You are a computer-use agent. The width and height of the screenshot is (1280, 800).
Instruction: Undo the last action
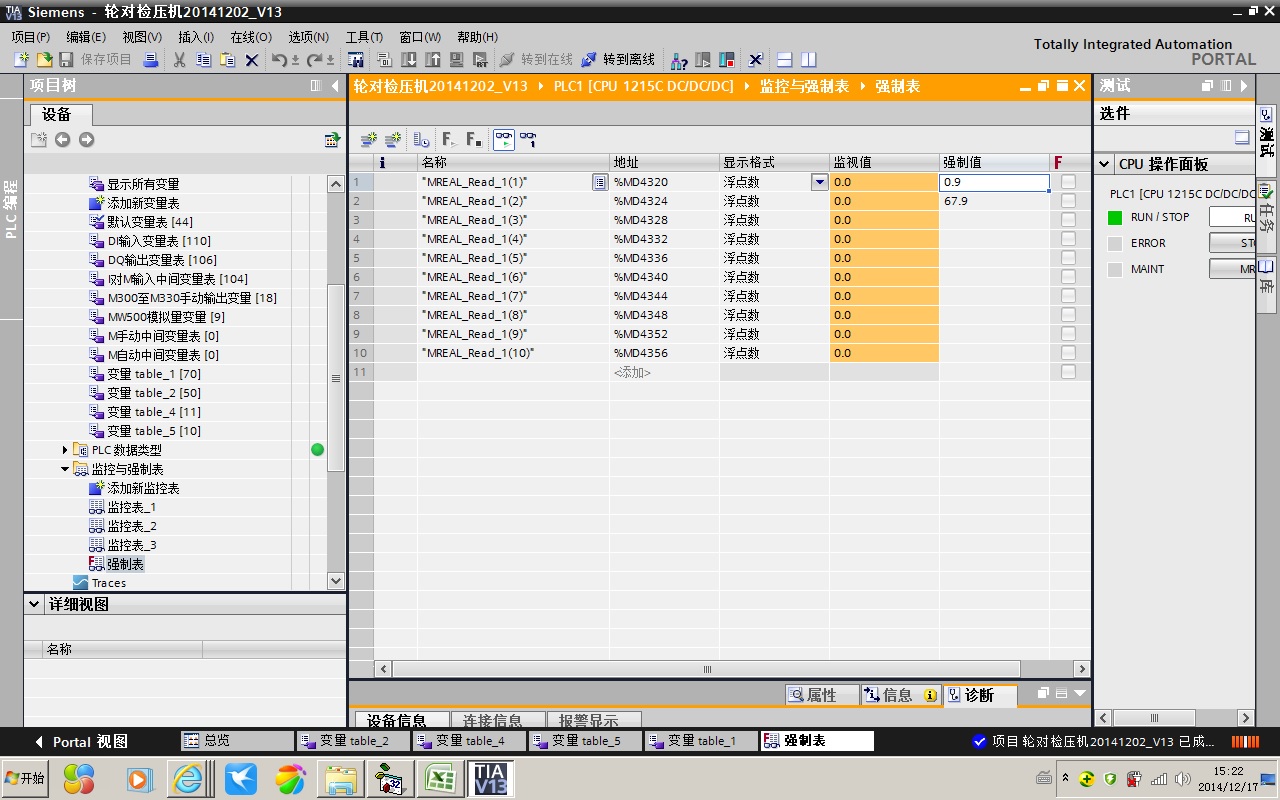coord(279,60)
